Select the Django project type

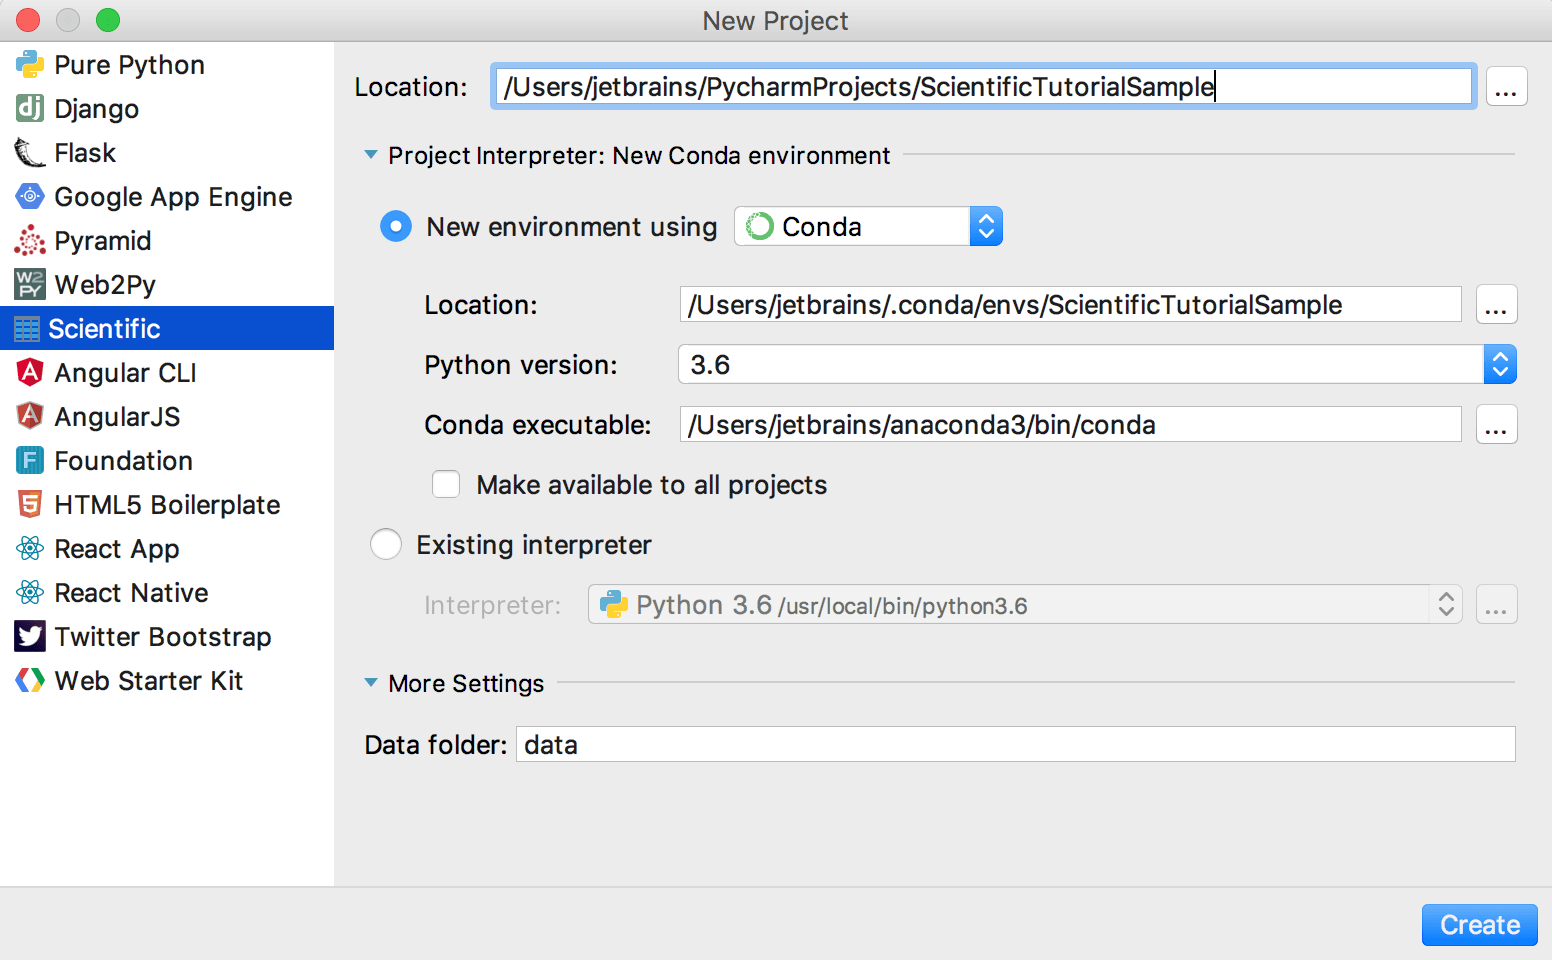tap(29, 108)
